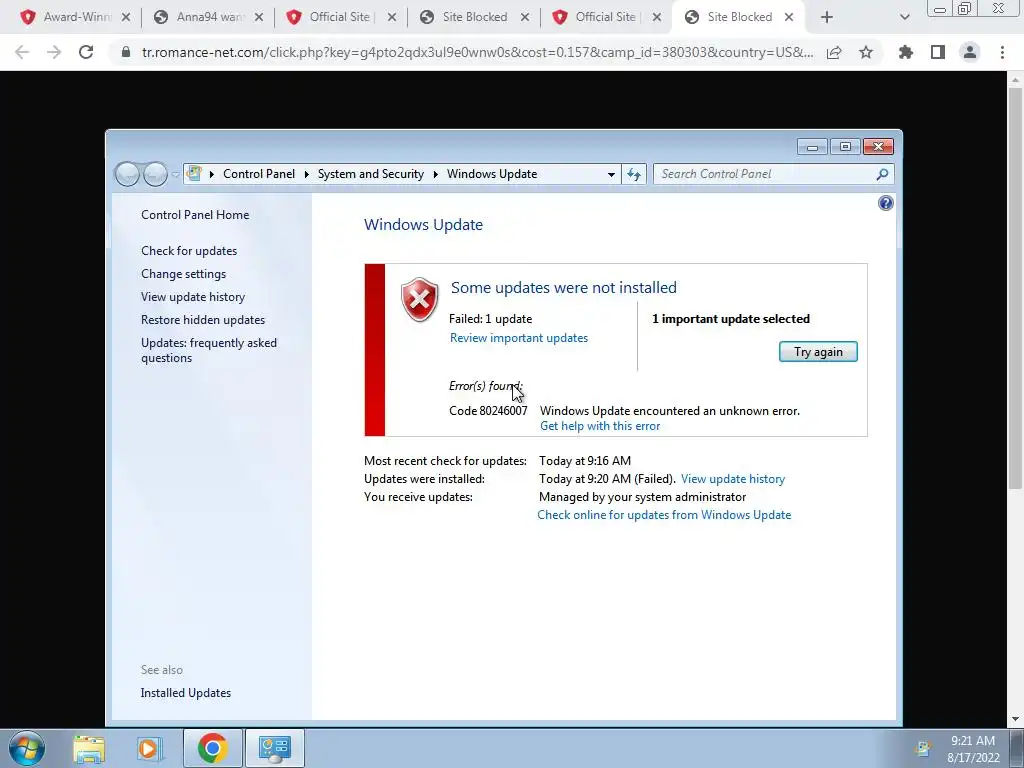The width and height of the screenshot is (1024, 768).
Task: Click Review important updates link
Action: pos(519,338)
